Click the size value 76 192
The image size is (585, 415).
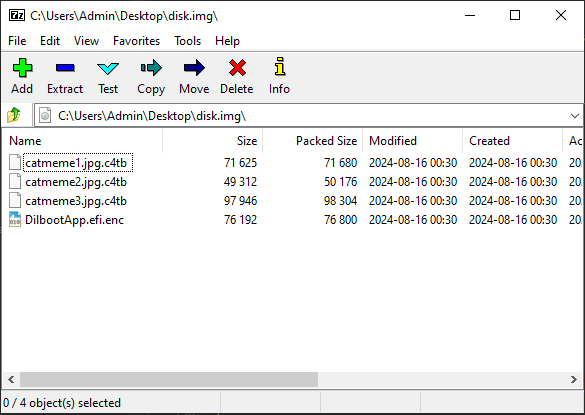pyautogui.click(x=240, y=220)
